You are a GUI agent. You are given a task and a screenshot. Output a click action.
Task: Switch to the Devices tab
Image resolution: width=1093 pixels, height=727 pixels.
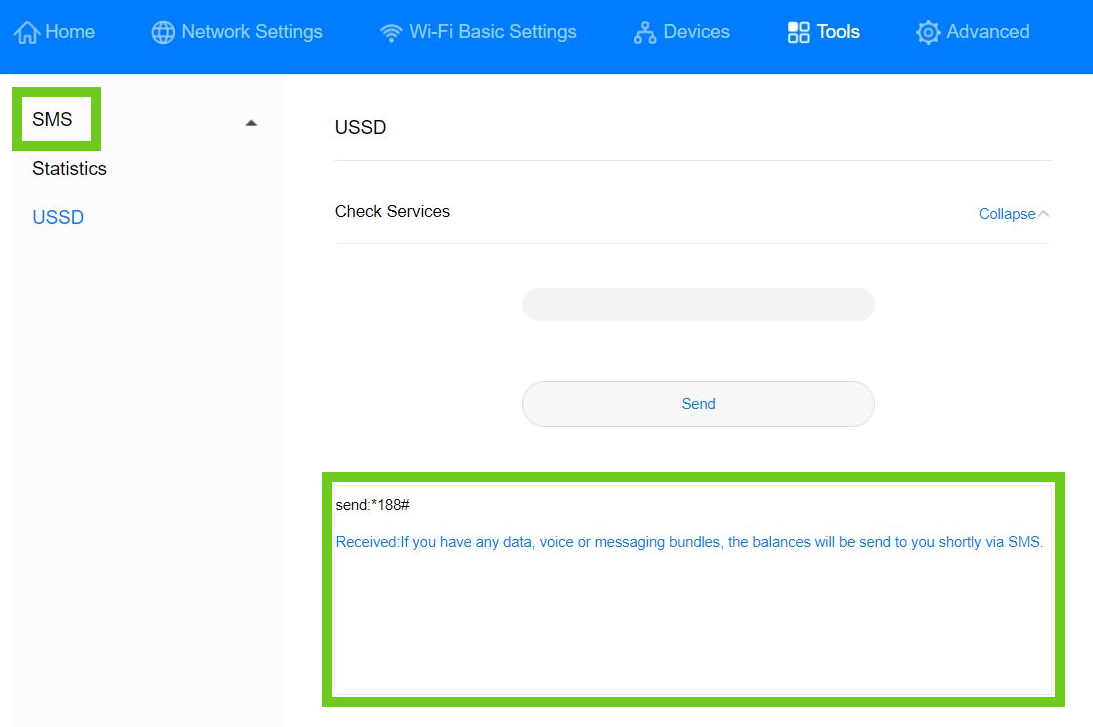click(682, 32)
